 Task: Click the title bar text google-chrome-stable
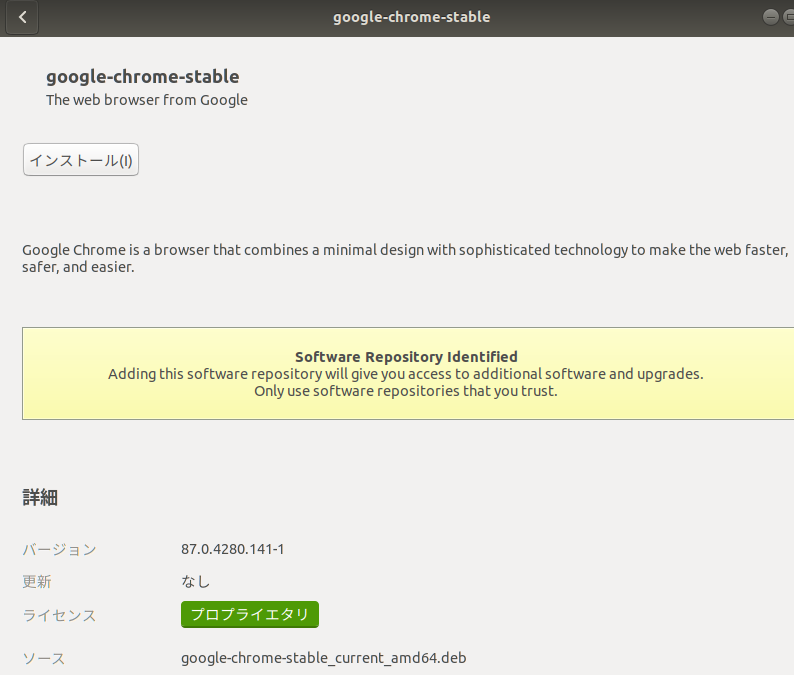tap(411, 17)
